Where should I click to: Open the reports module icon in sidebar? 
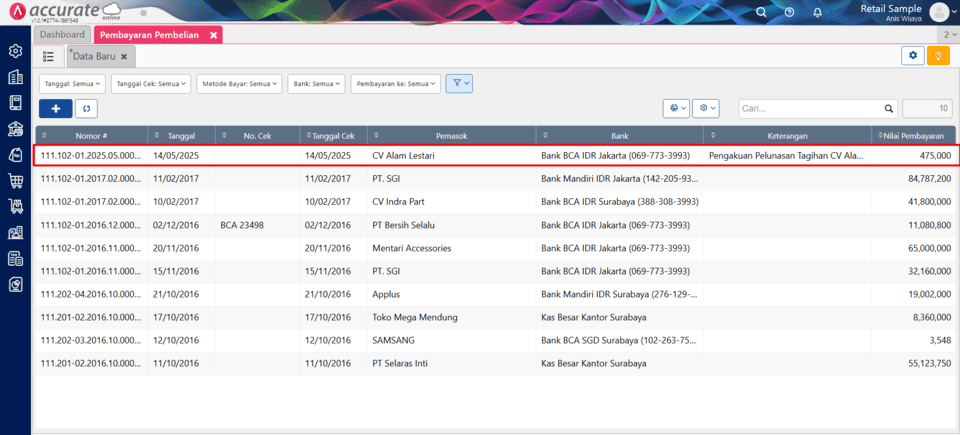pyautogui.click(x=15, y=284)
